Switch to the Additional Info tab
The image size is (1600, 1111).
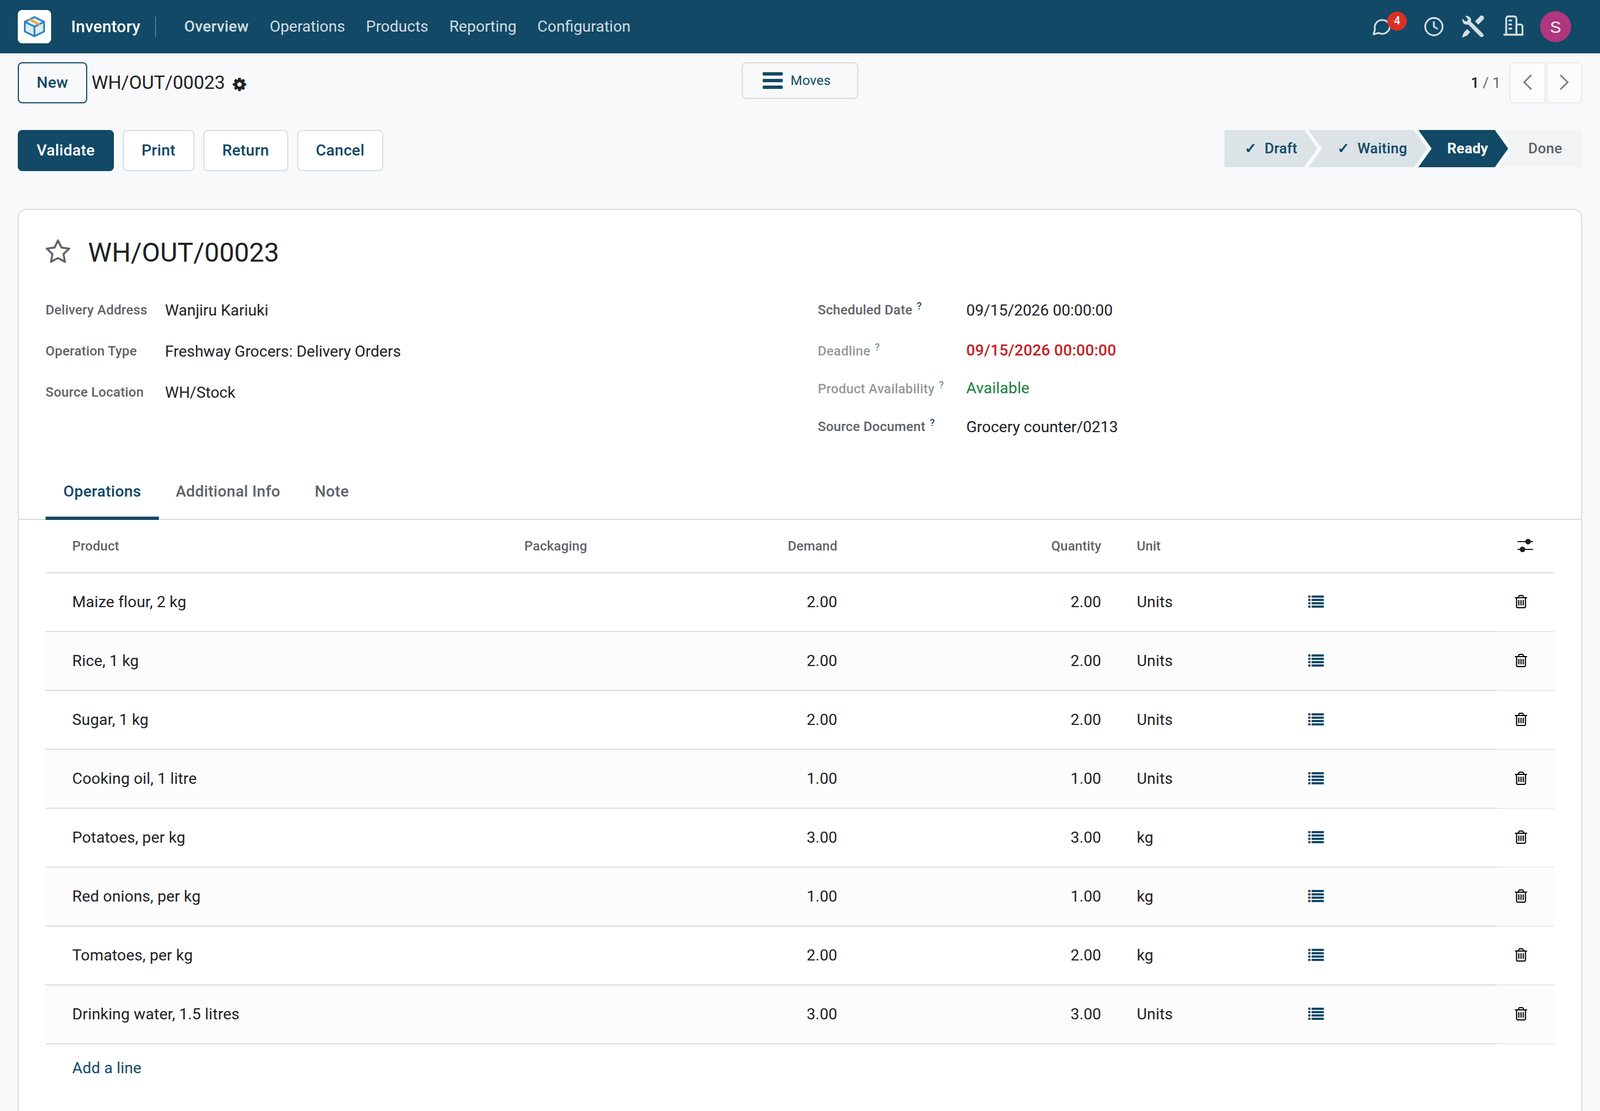pos(228,491)
